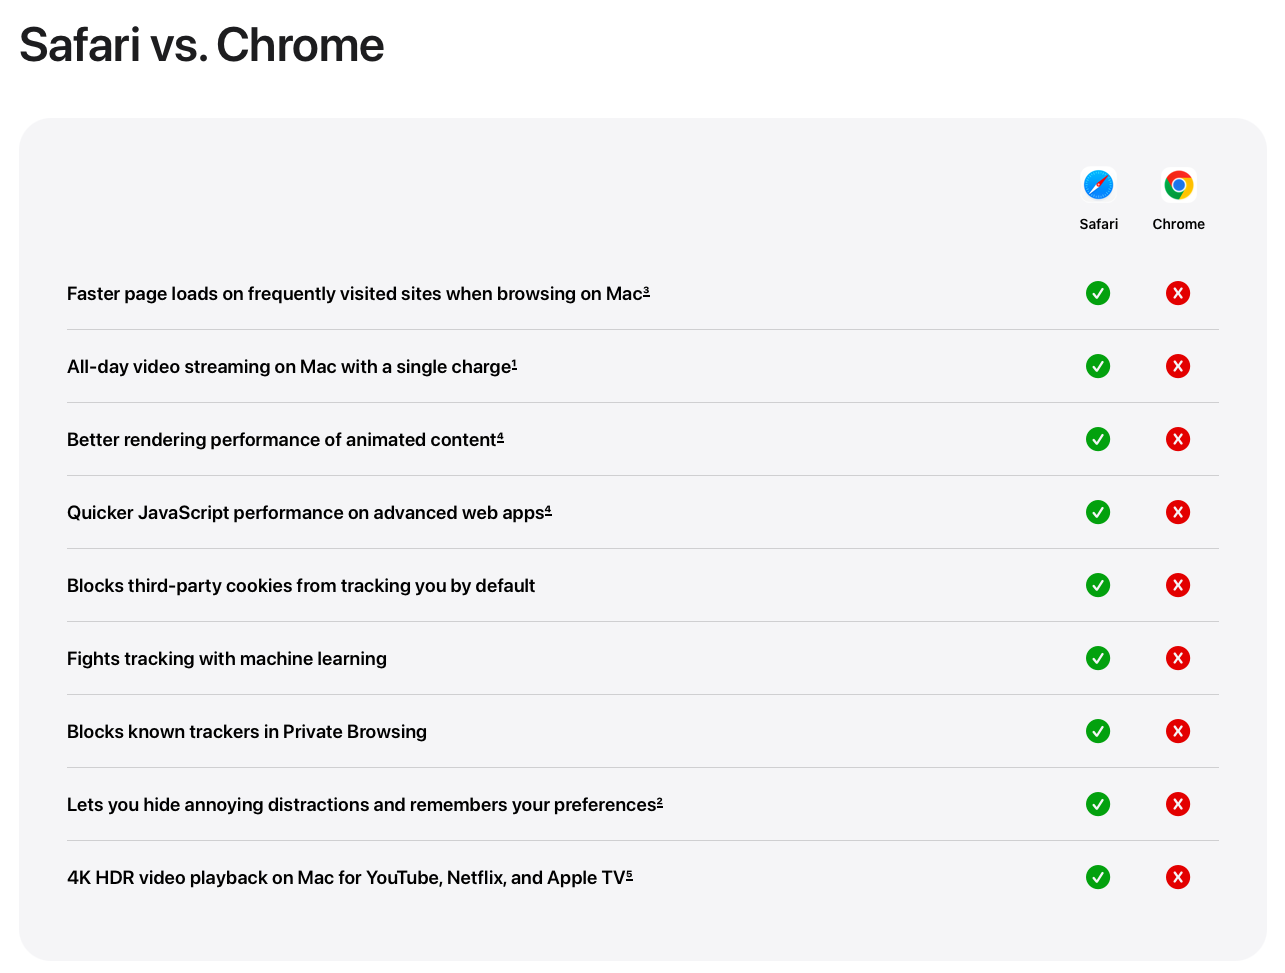1285x973 pixels.
Task: Click the Chrome column label
Action: (1178, 224)
